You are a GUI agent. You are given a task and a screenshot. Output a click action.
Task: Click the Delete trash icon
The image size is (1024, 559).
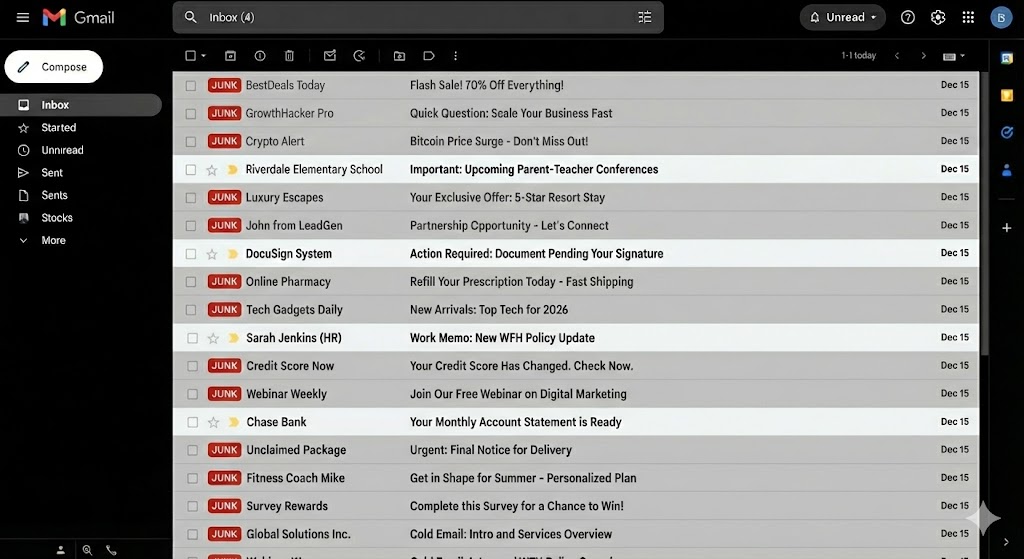(x=289, y=56)
